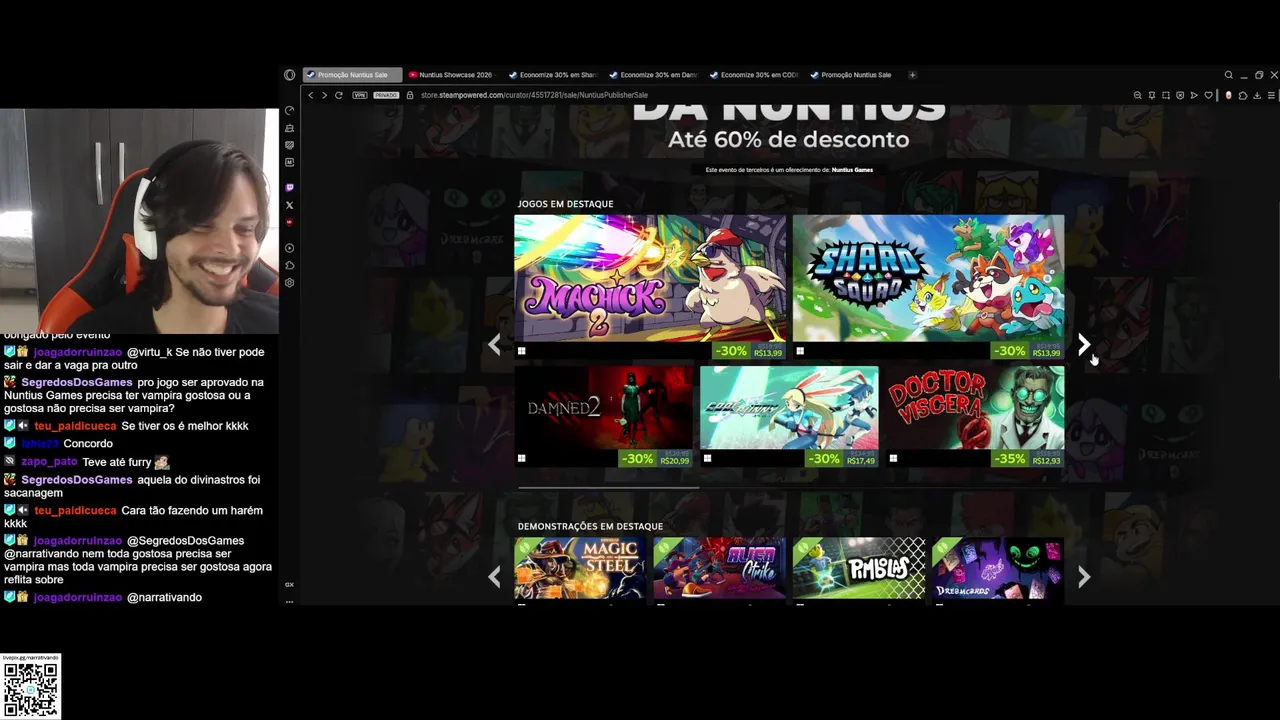Switch to the Economize 30% em Dam tab
The height and width of the screenshot is (720, 1280).
652,75
